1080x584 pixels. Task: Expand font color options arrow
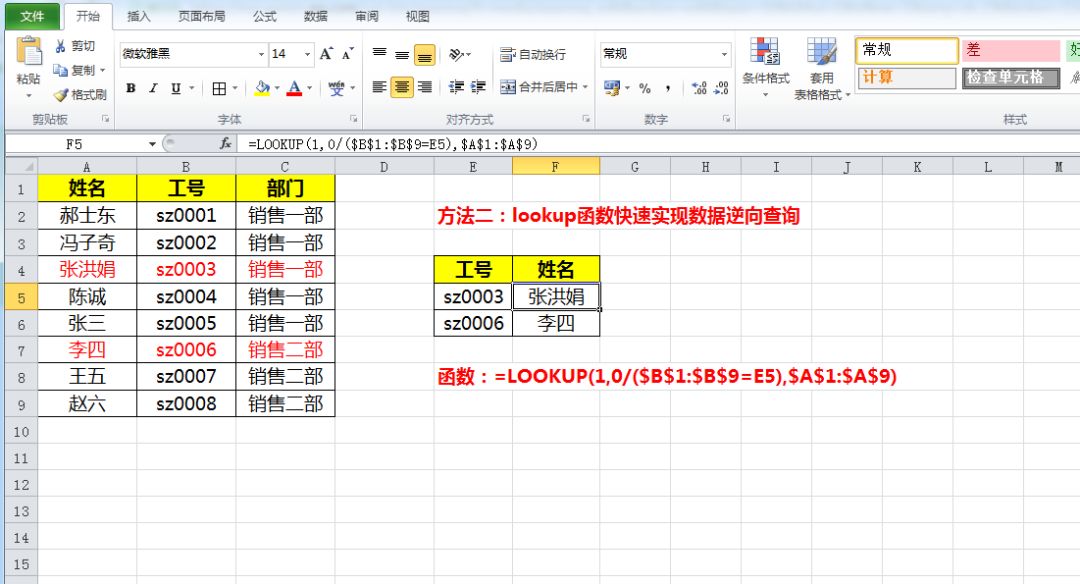(310, 88)
